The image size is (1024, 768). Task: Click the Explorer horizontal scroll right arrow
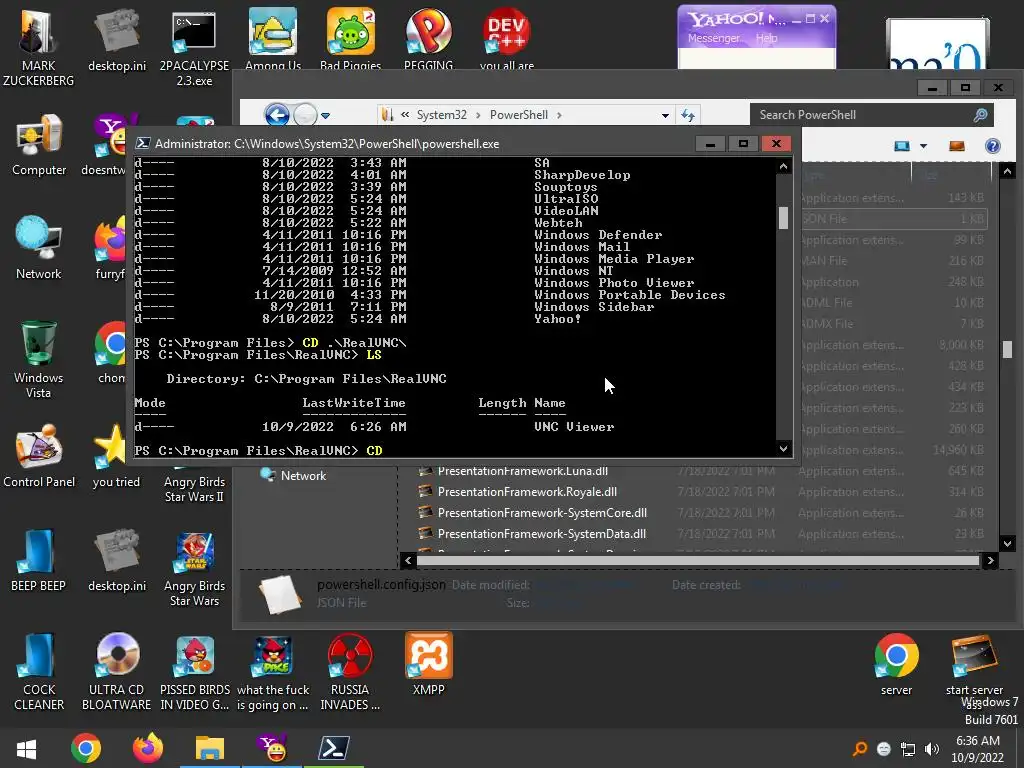point(990,560)
